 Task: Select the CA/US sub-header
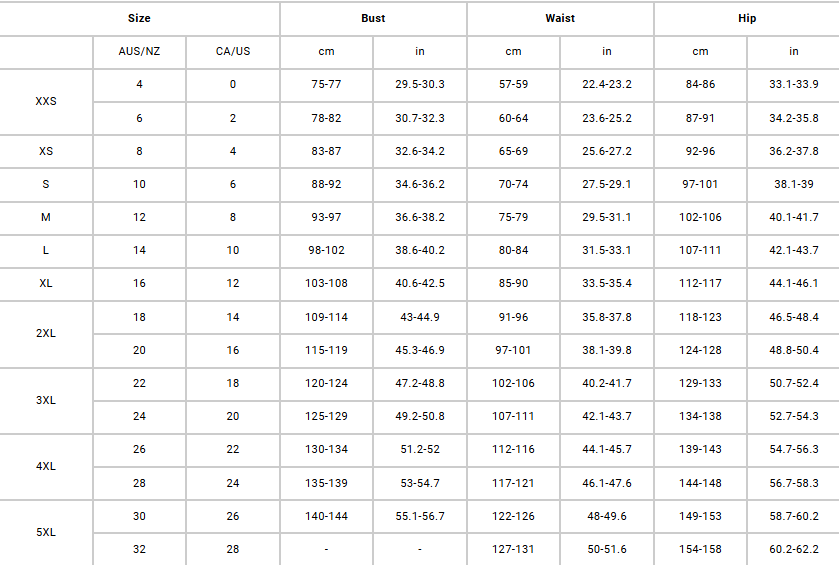[x=233, y=51]
